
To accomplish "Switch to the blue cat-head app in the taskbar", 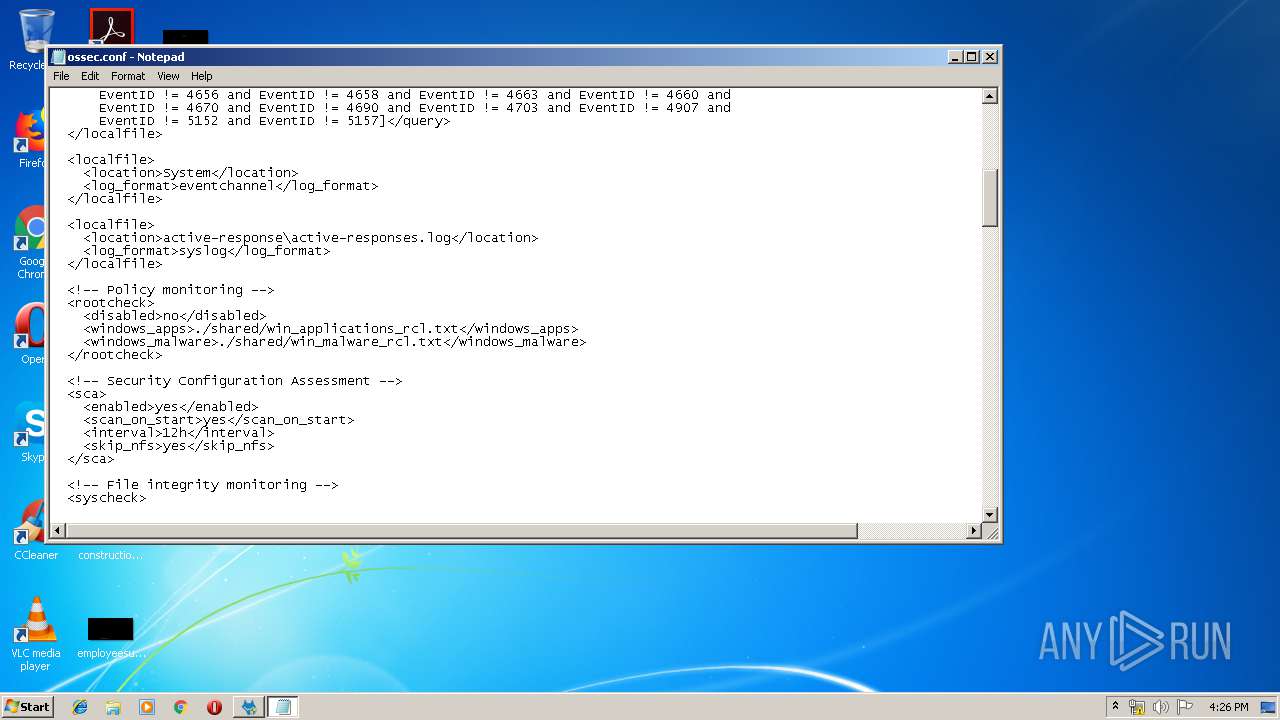I will coord(248,707).
